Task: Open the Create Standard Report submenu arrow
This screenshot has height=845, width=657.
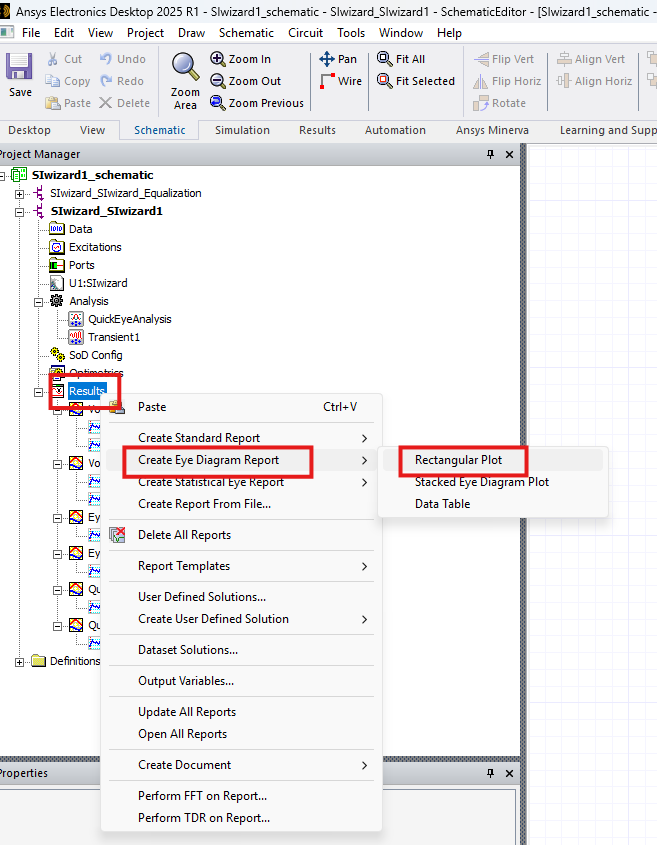Action: pyautogui.click(x=365, y=438)
